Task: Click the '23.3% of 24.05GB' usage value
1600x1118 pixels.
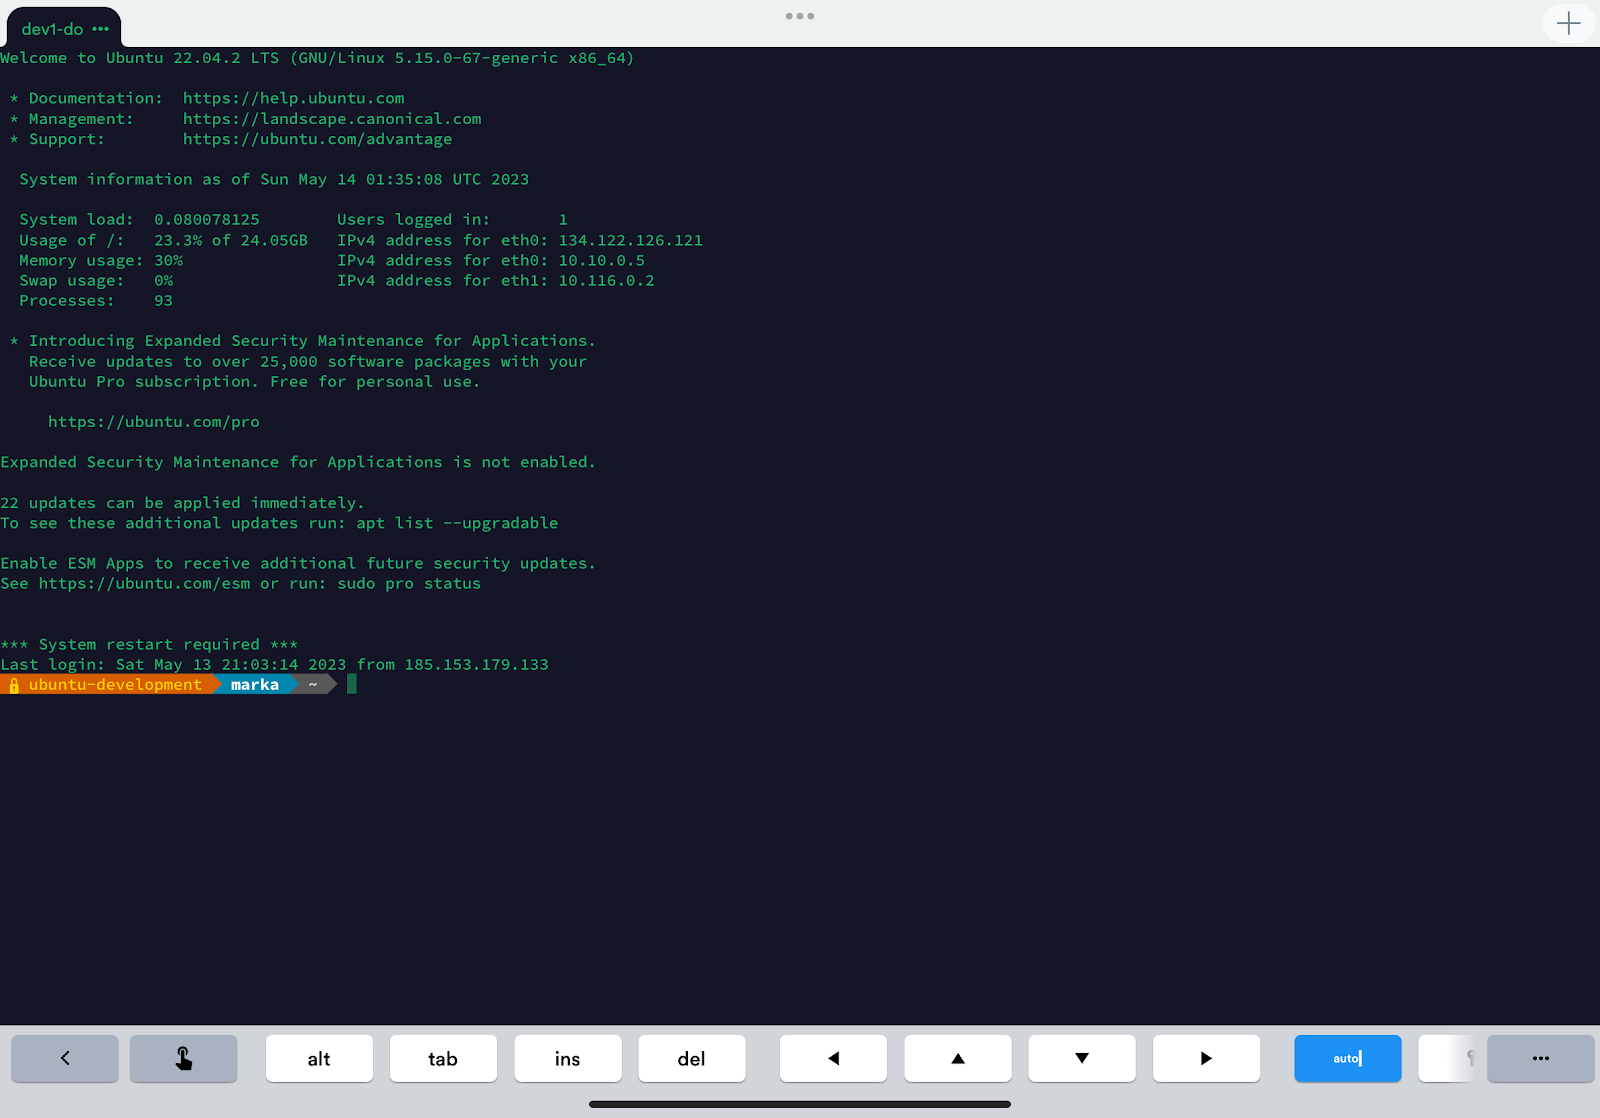Action: (231, 240)
